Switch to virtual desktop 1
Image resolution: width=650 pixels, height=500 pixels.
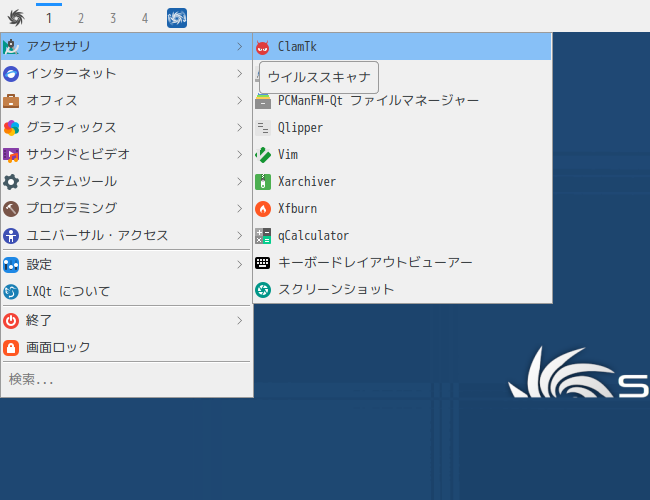point(49,18)
